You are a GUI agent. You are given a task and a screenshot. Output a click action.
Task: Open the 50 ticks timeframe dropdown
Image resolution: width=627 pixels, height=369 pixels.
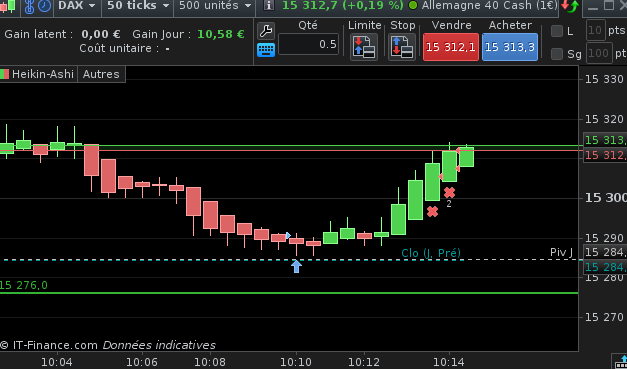(x=138, y=6)
